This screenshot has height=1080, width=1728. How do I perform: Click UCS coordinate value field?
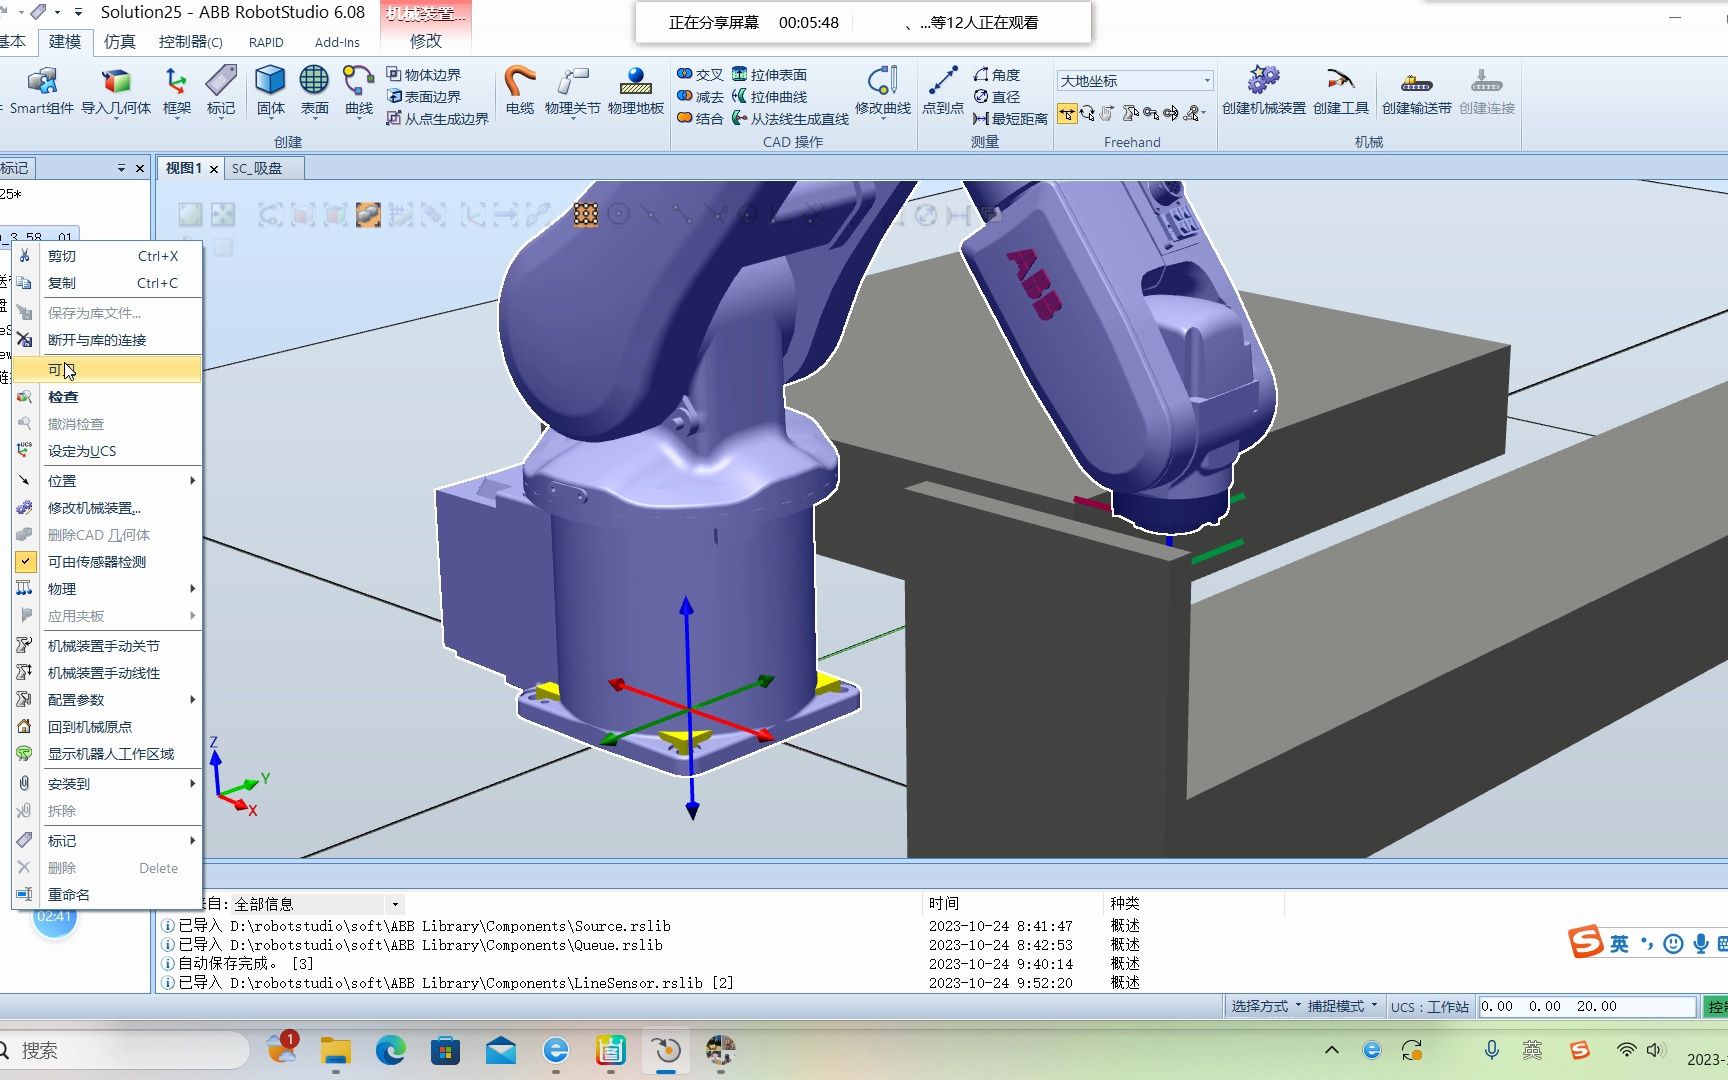[1587, 1006]
